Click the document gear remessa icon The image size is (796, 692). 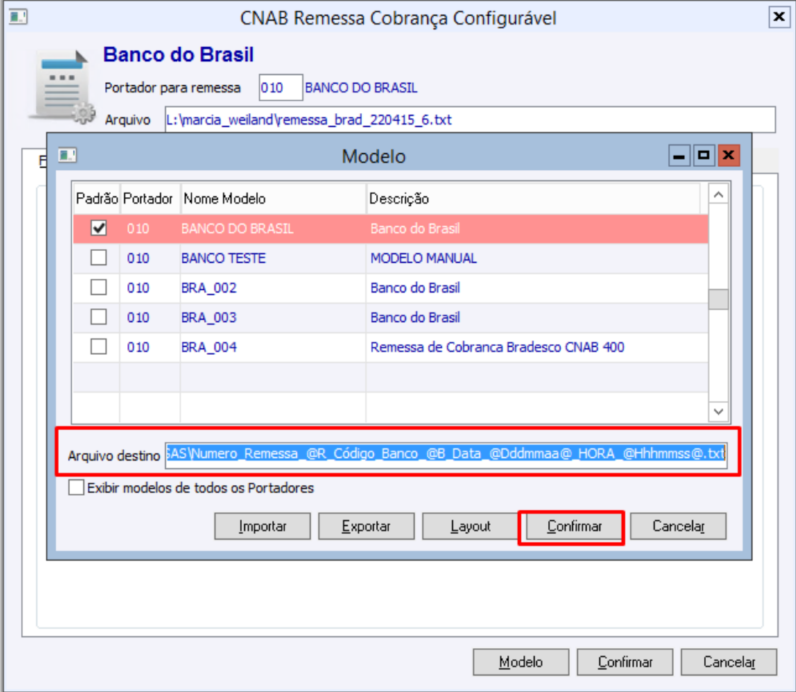pos(62,87)
